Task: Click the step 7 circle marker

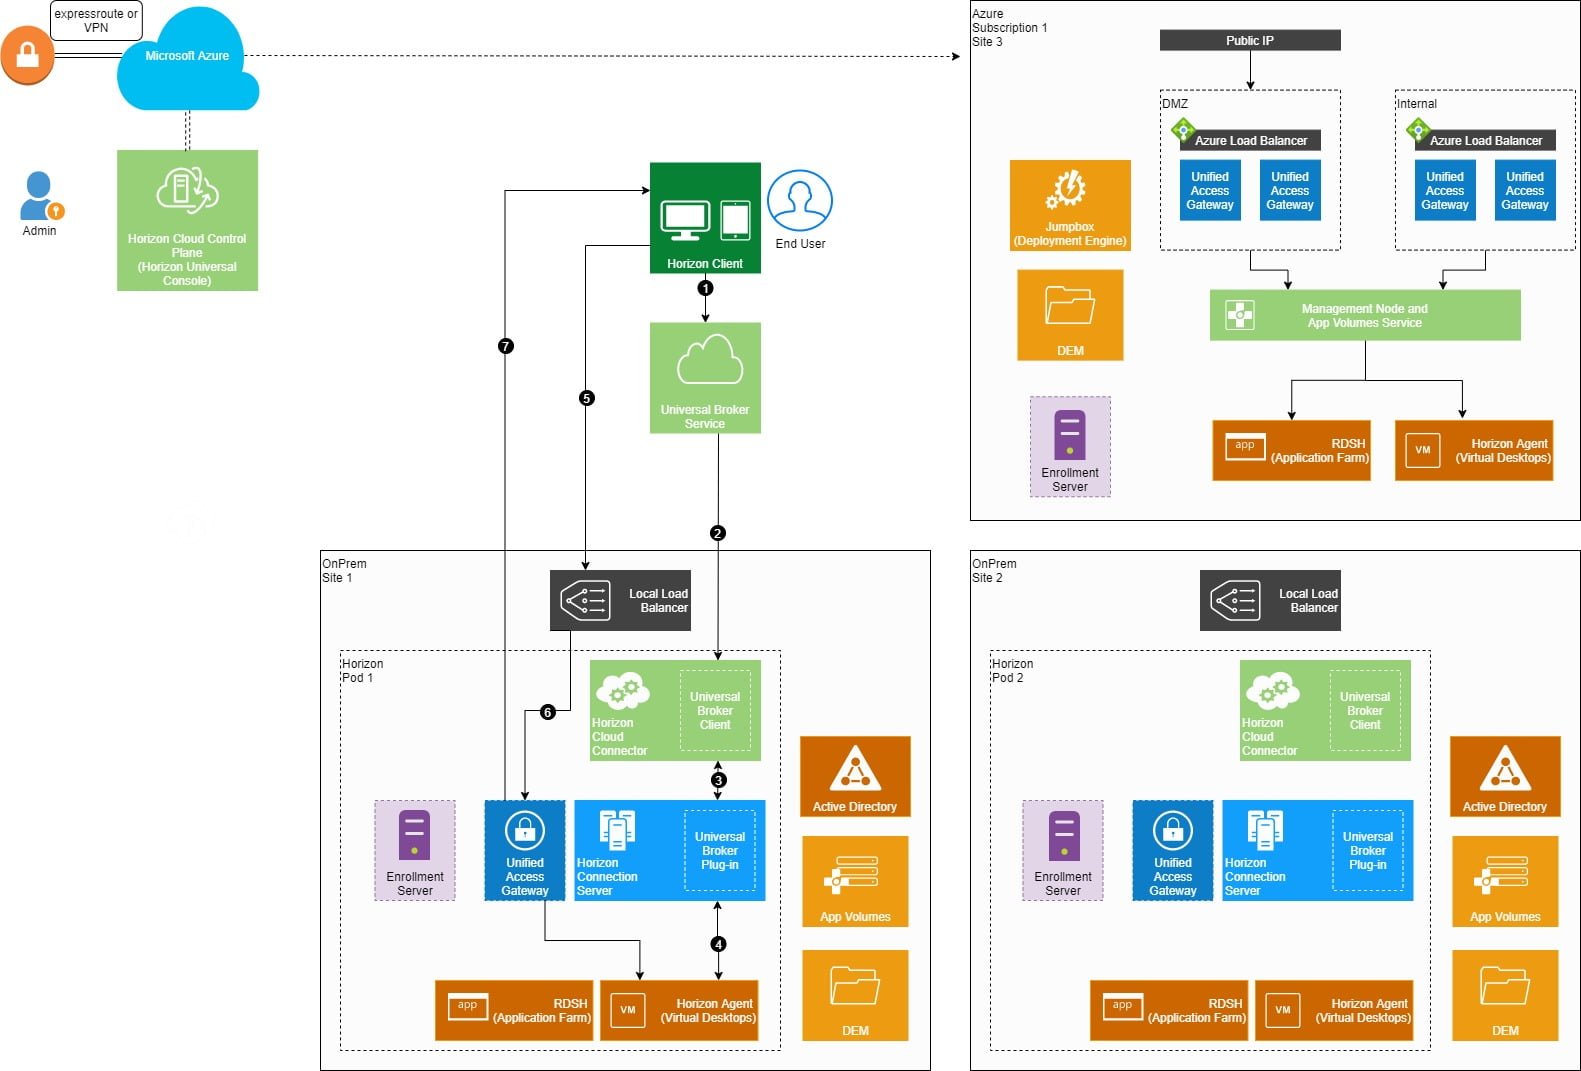Action: coord(505,346)
